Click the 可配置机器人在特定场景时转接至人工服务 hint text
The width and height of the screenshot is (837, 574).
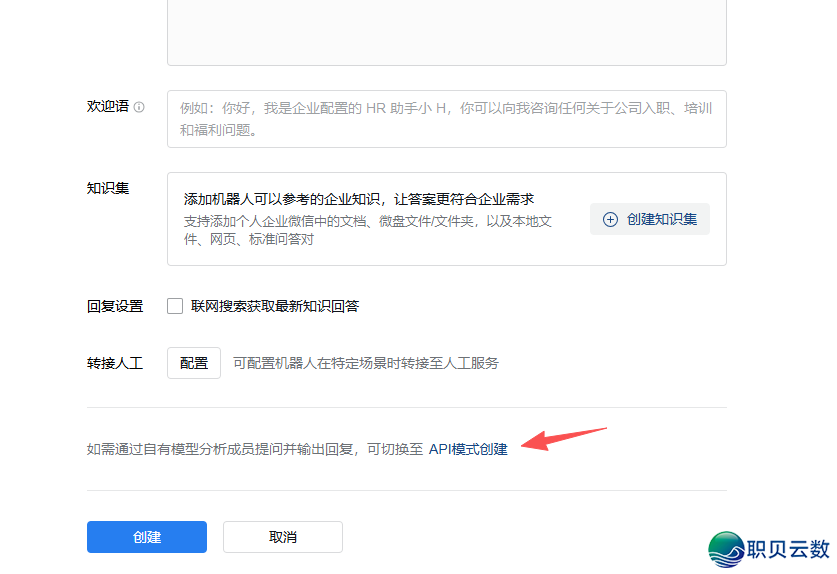[x=366, y=364]
